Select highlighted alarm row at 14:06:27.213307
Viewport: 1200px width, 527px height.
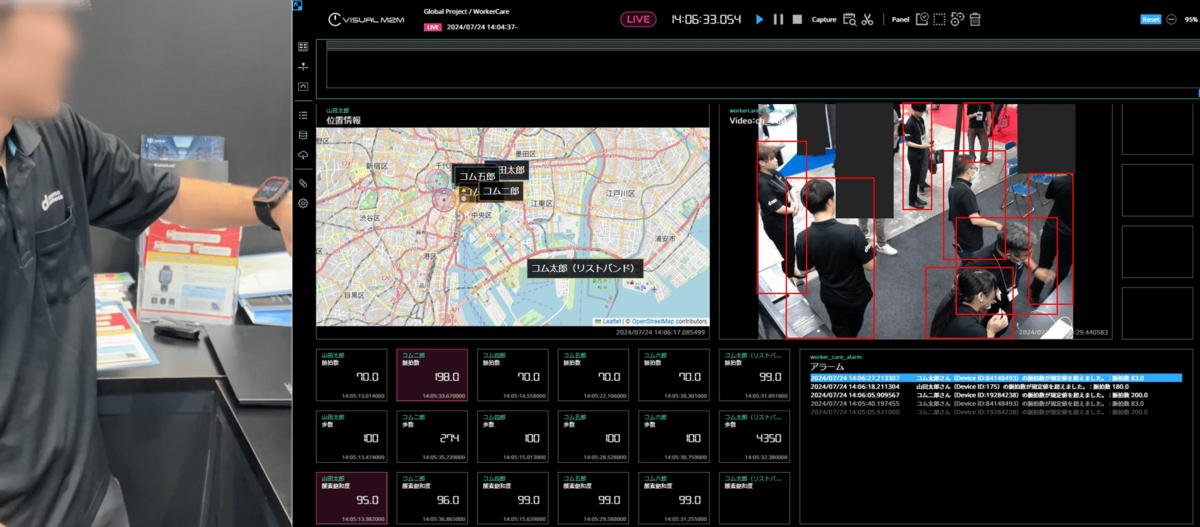click(995, 378)
